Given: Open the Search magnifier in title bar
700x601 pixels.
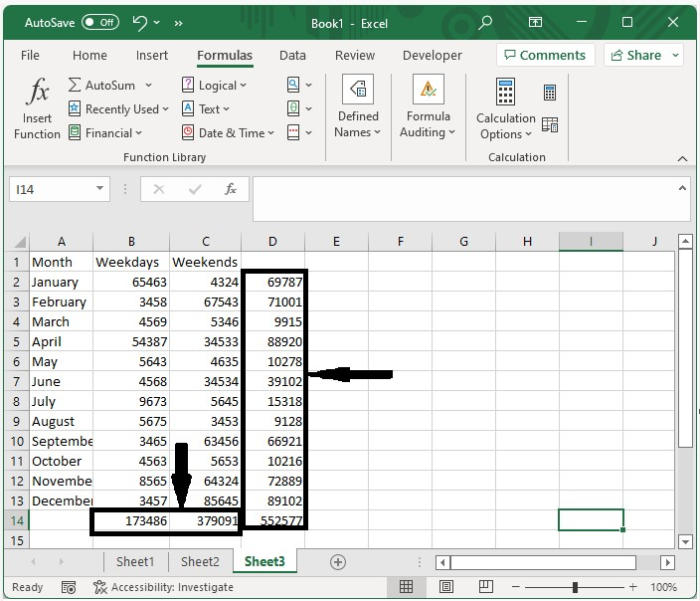Looking at the screenshot, I should [x=485, y=22].
